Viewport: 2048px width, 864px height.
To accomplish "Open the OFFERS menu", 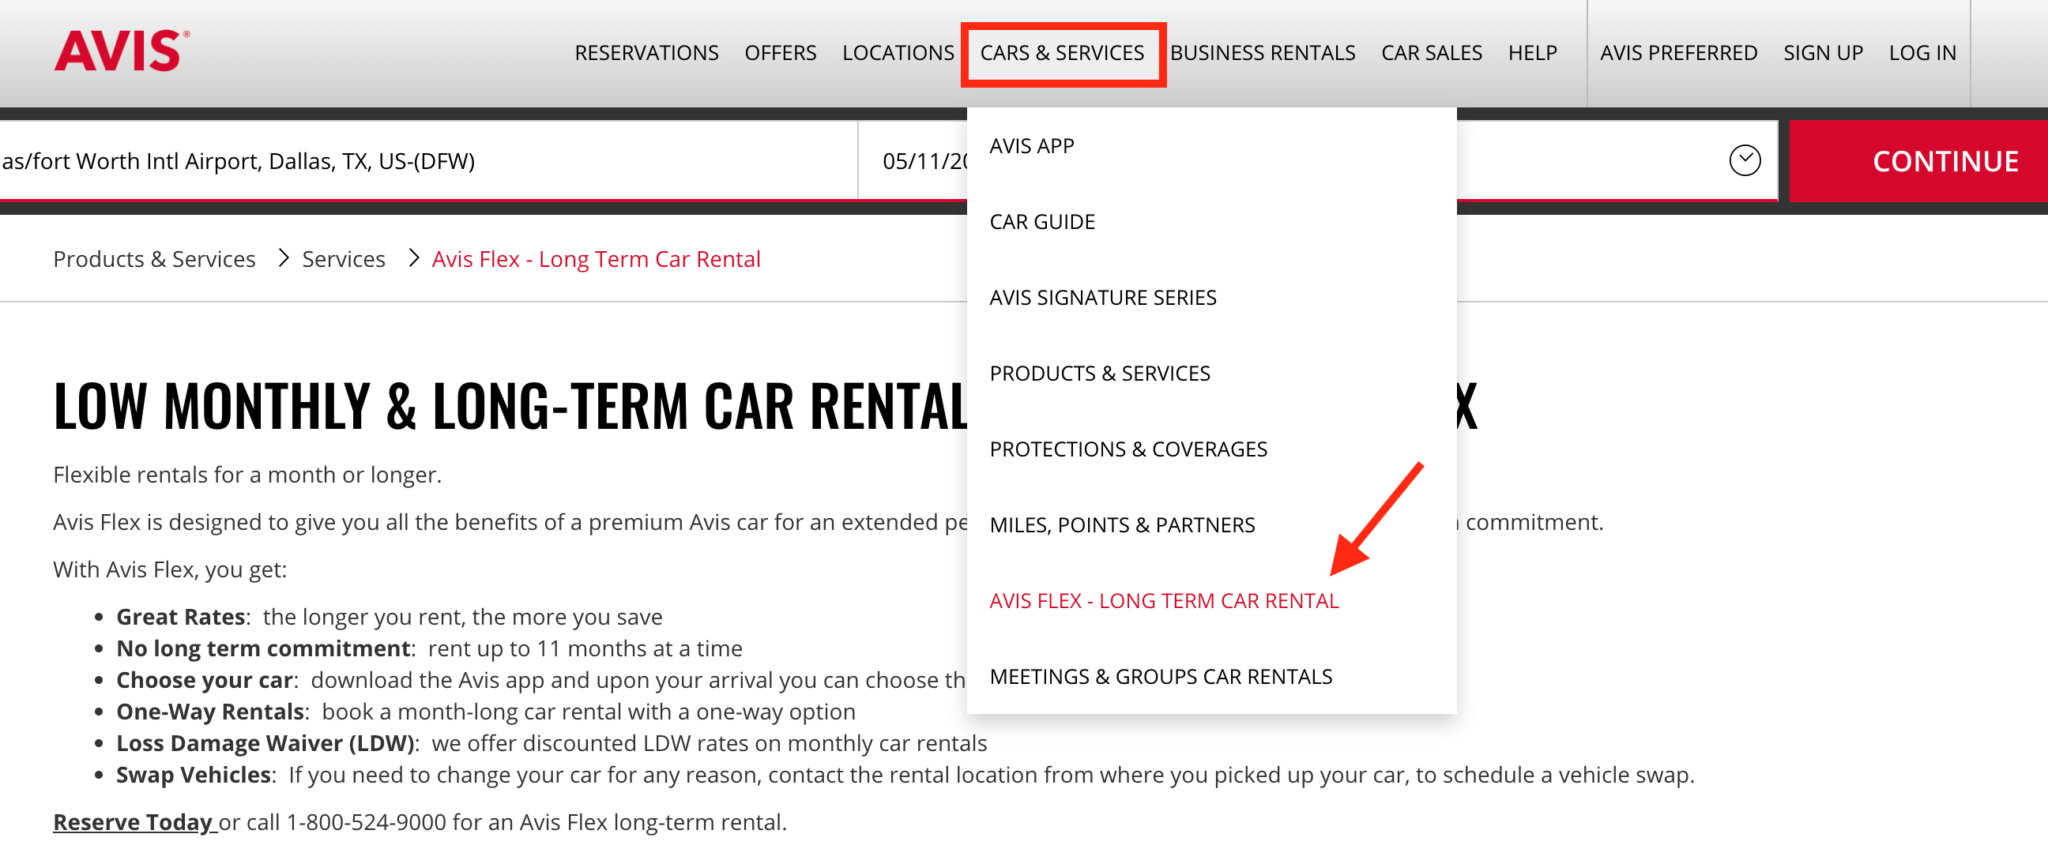I will (780, 53).
